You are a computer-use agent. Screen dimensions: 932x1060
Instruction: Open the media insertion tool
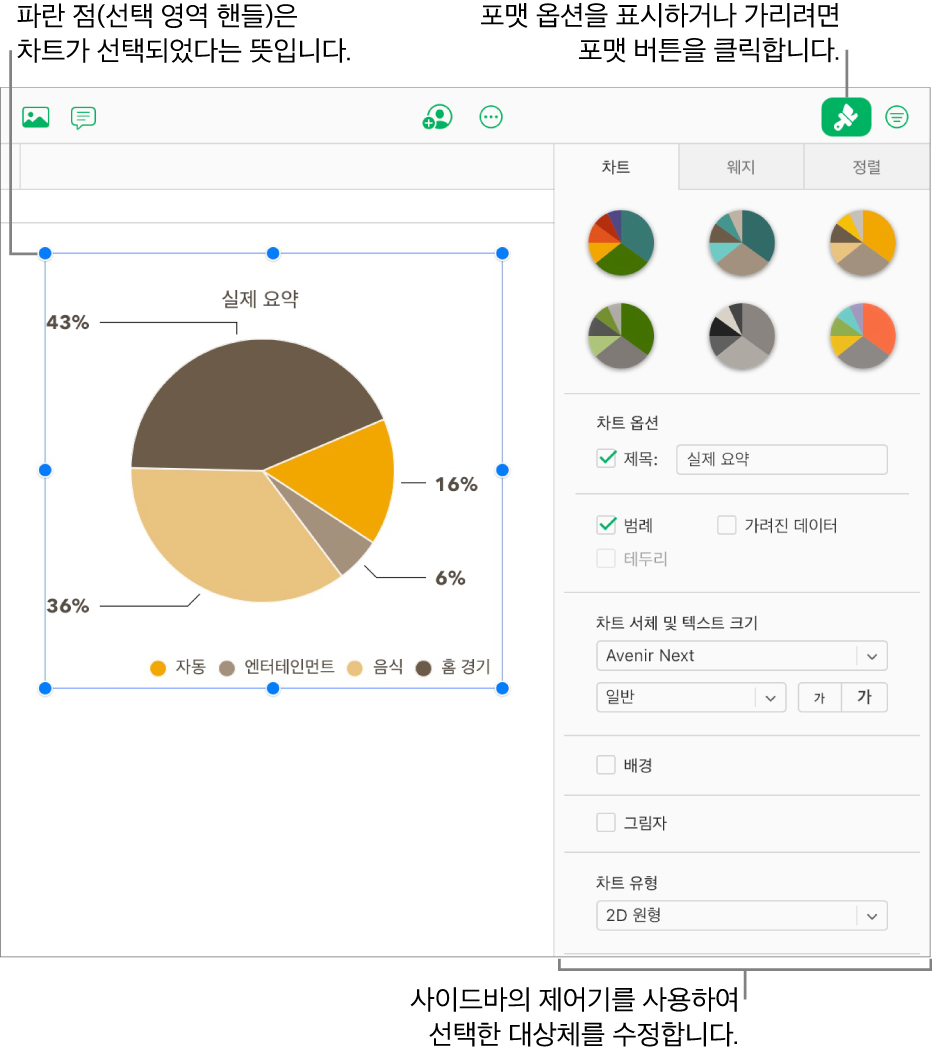coord(35,117)
